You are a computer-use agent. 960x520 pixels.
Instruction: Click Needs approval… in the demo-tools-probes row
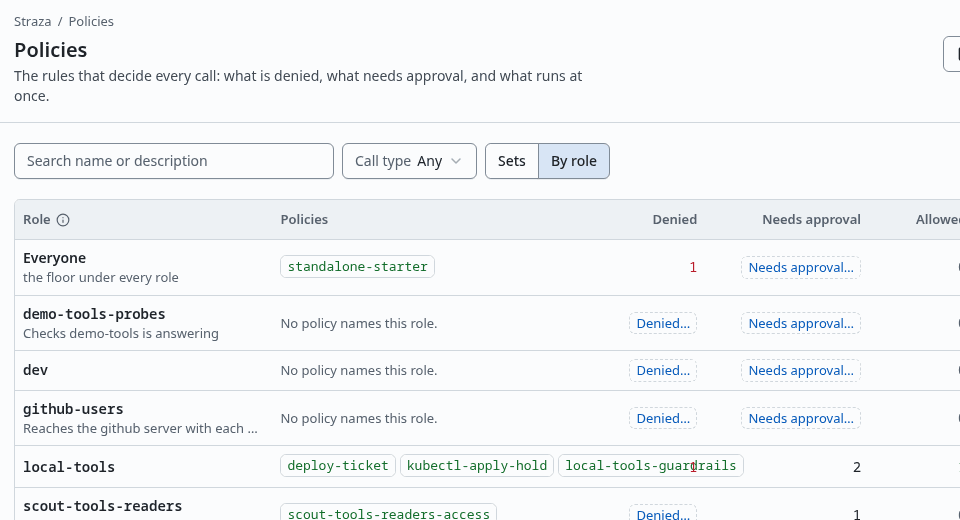pyautogui.click(x=801, y=323)
